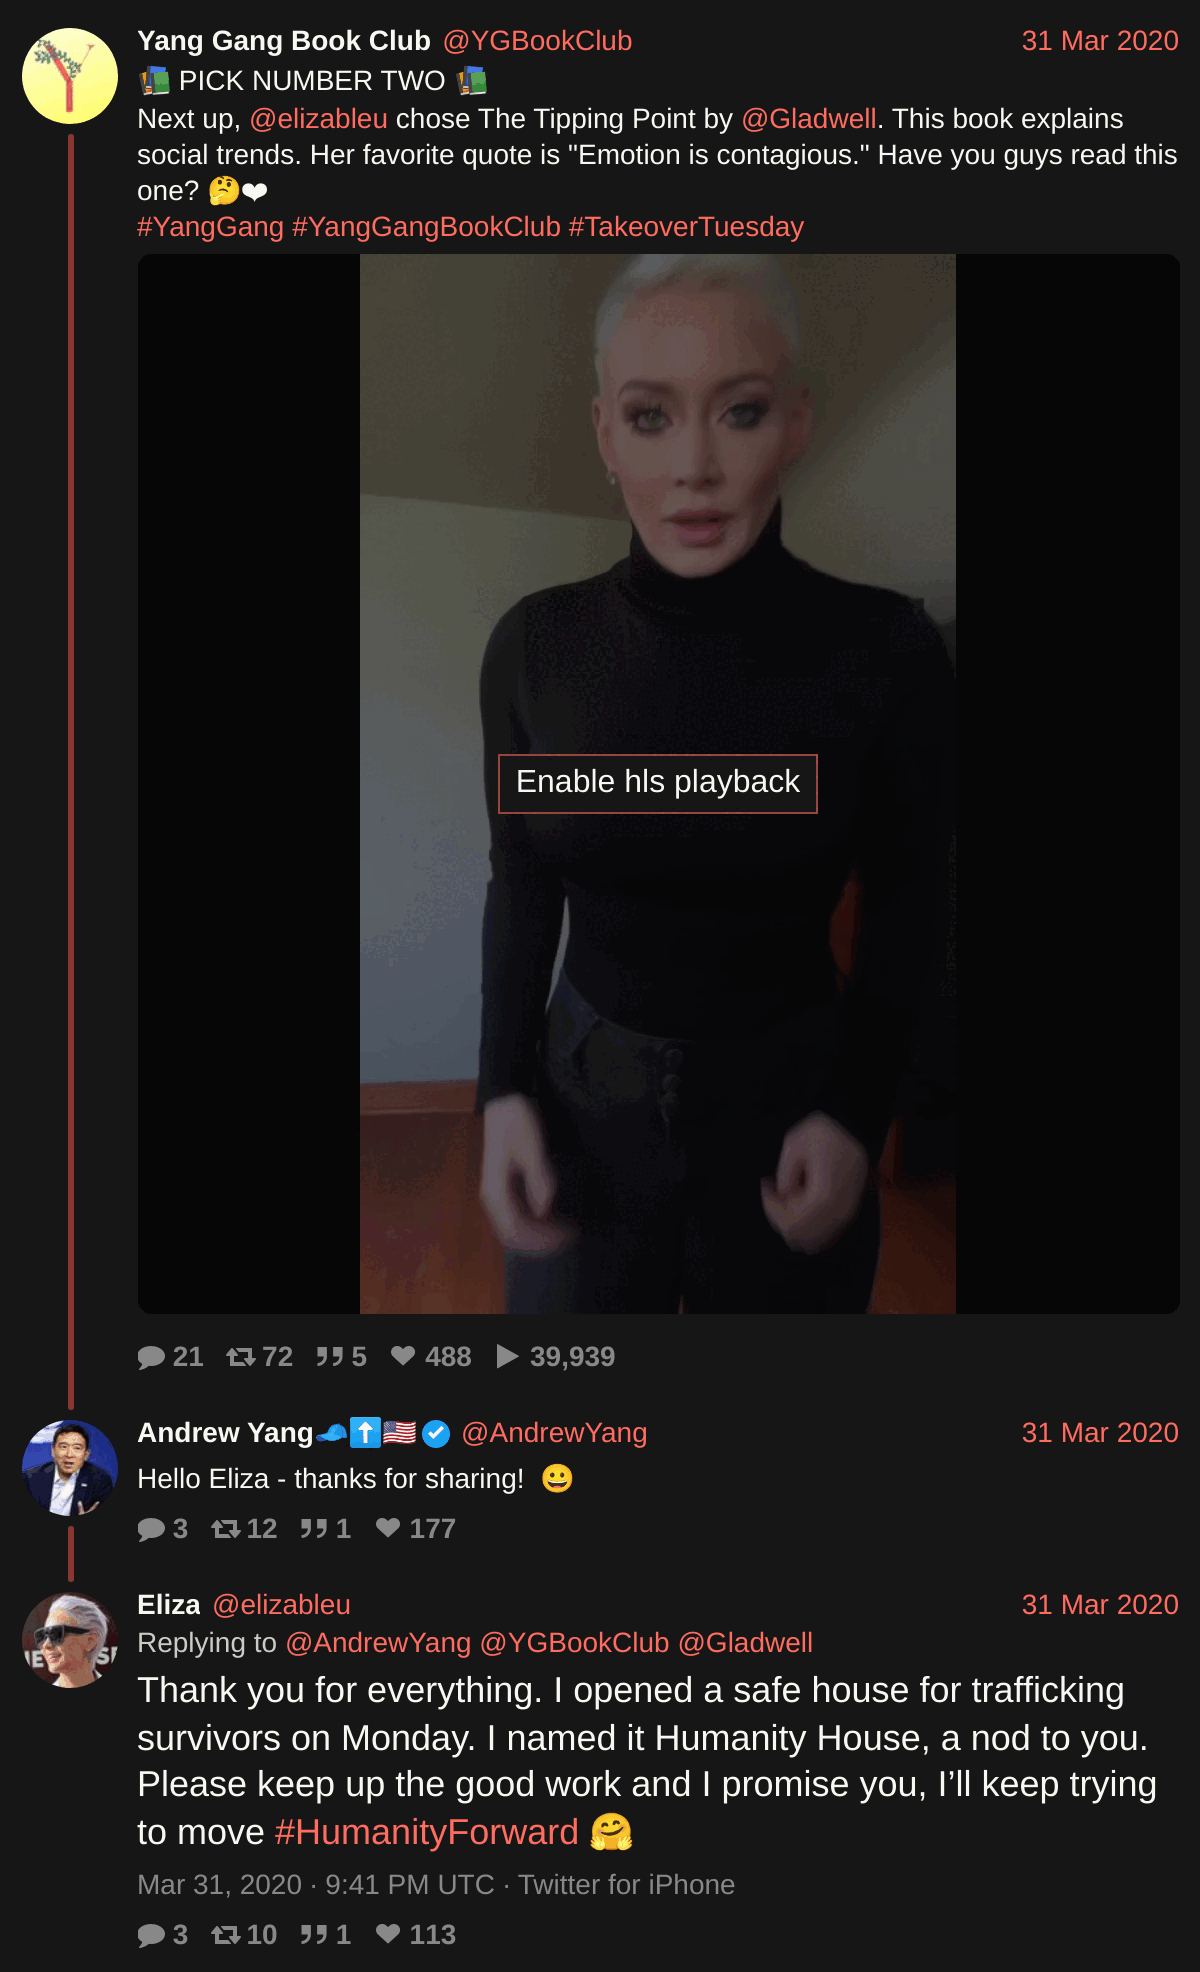Click the reply icon under the main tweet
This screenshot has width=1200, height=1972.
151,1357
